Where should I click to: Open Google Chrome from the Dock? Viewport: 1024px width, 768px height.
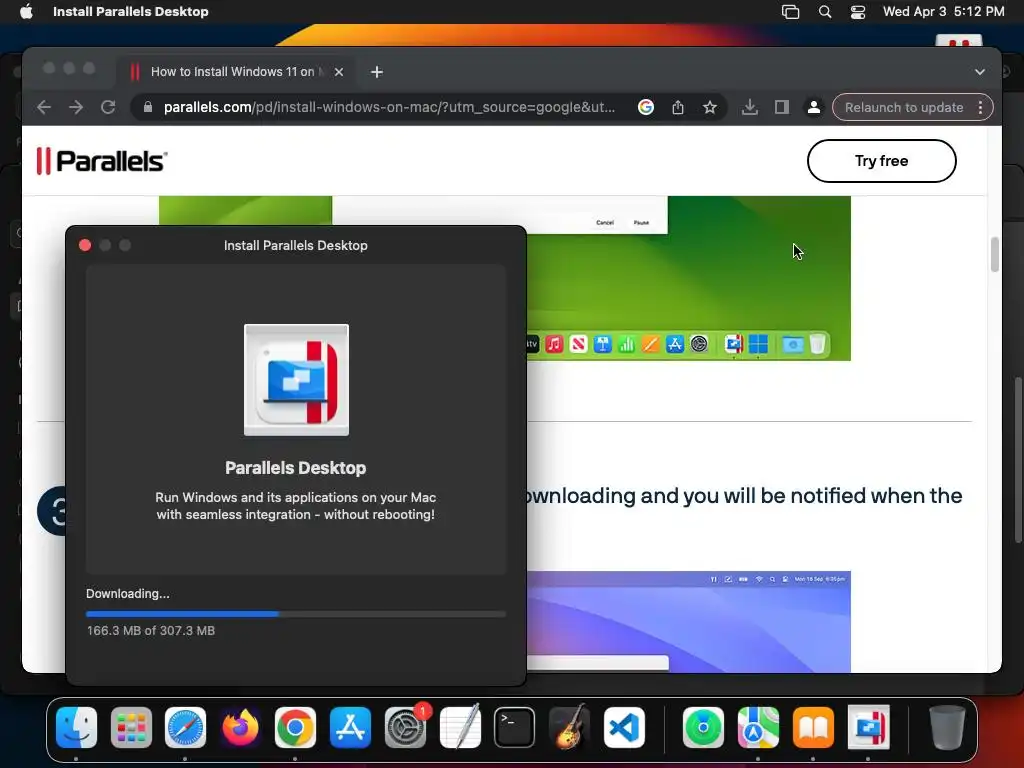295,727
